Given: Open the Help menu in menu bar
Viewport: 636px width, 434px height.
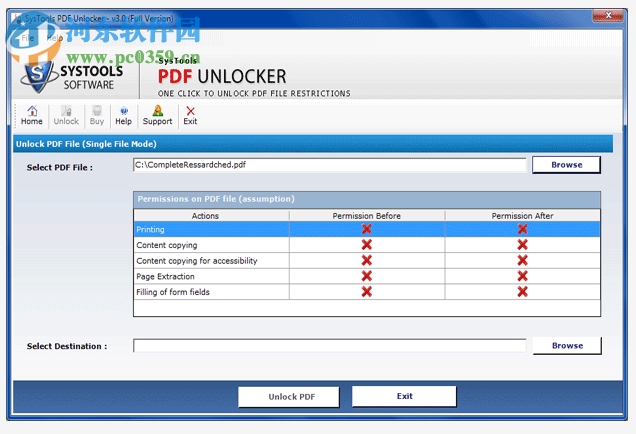Looking at the screenshot, I should click(x=55, y=38).
